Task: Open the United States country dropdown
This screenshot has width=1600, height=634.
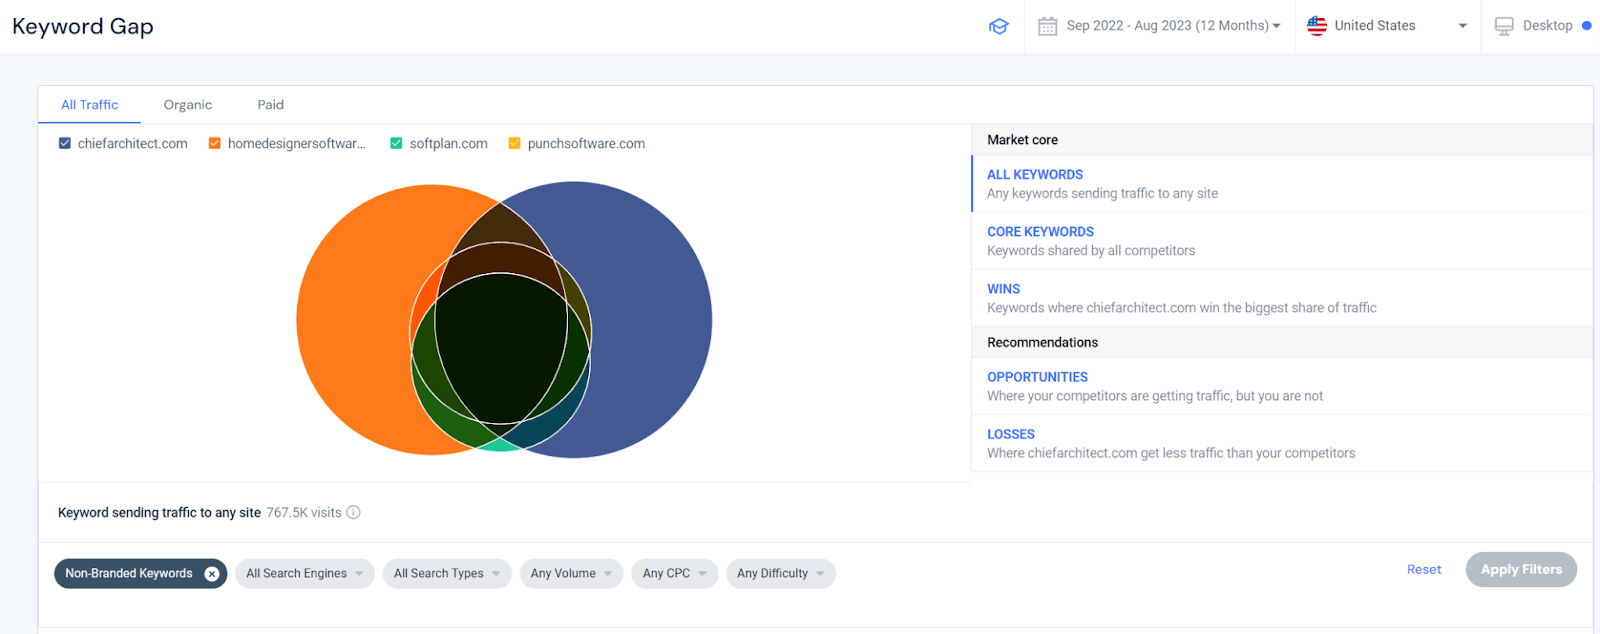Action: [x=1388, y=26]
